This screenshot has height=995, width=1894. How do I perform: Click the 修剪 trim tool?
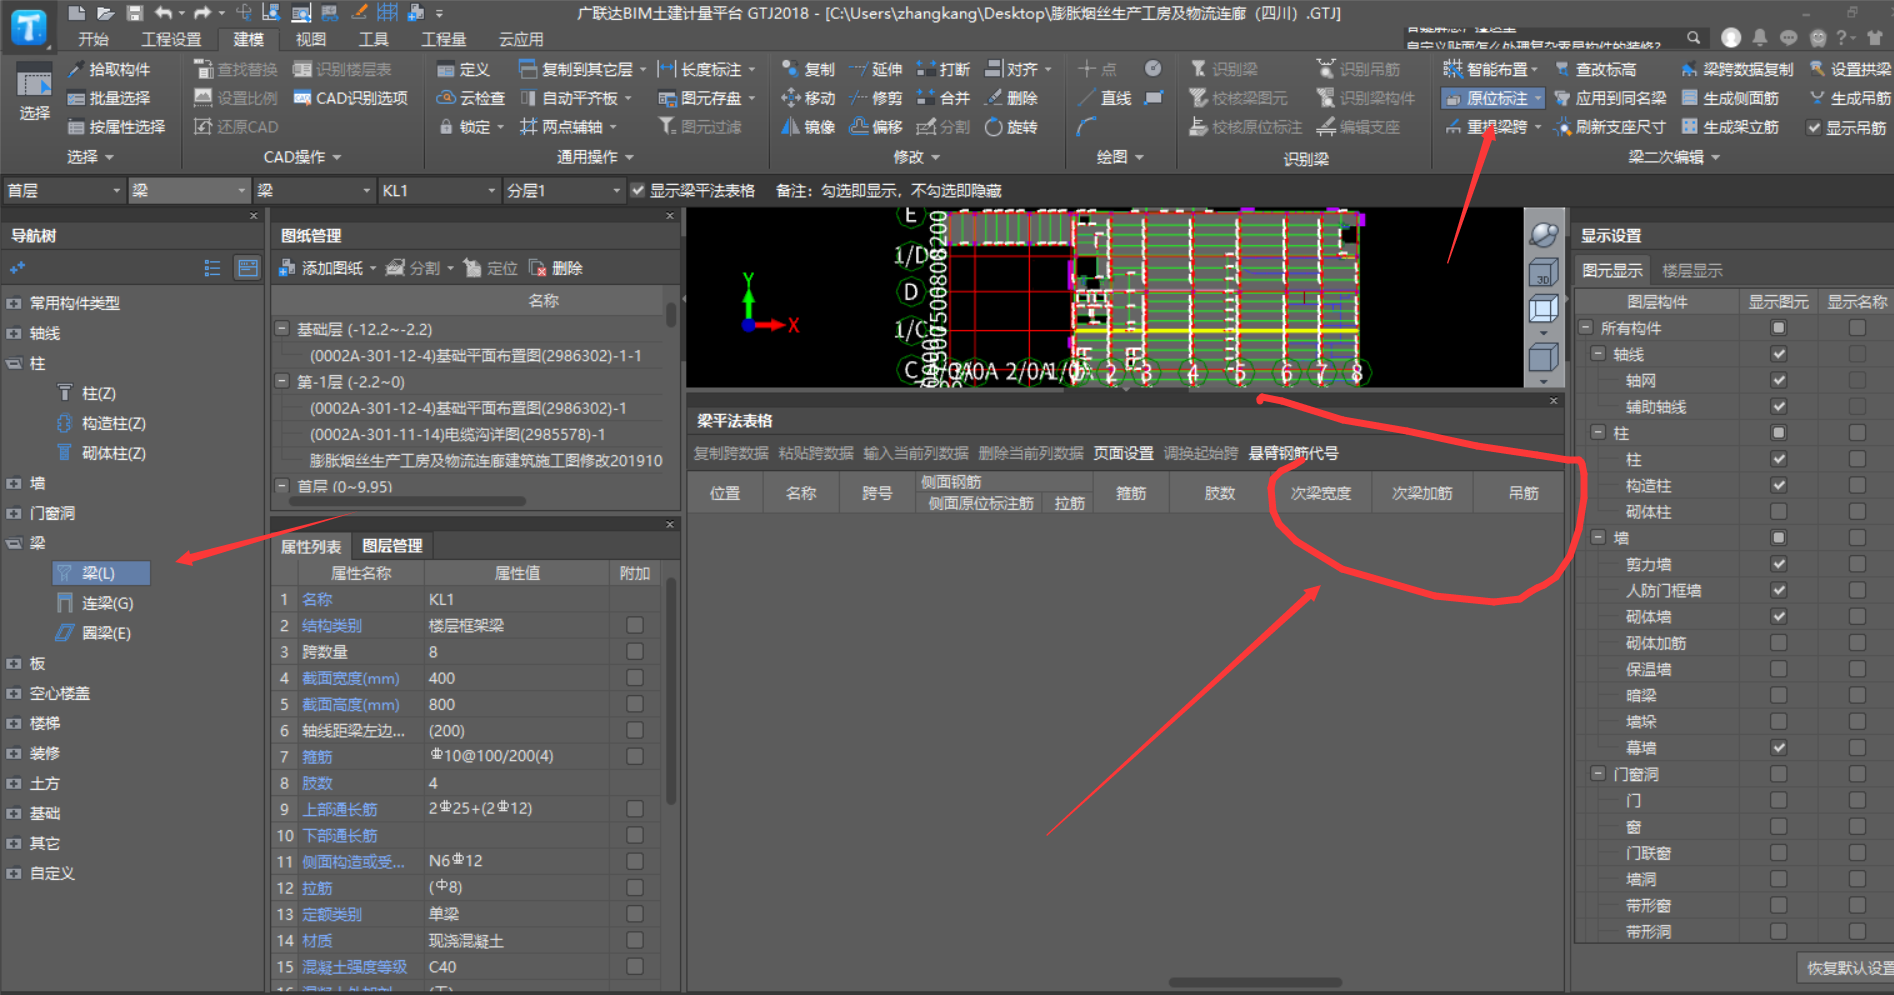pyautogui.click(x=876, y=98)
